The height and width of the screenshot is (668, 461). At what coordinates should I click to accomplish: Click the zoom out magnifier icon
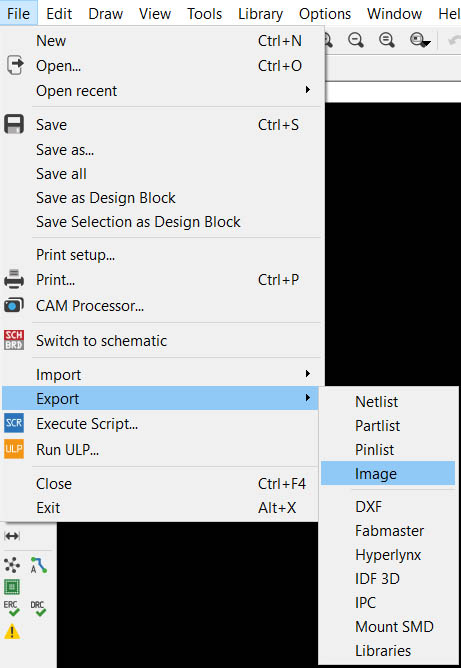(x=355, y=40)
